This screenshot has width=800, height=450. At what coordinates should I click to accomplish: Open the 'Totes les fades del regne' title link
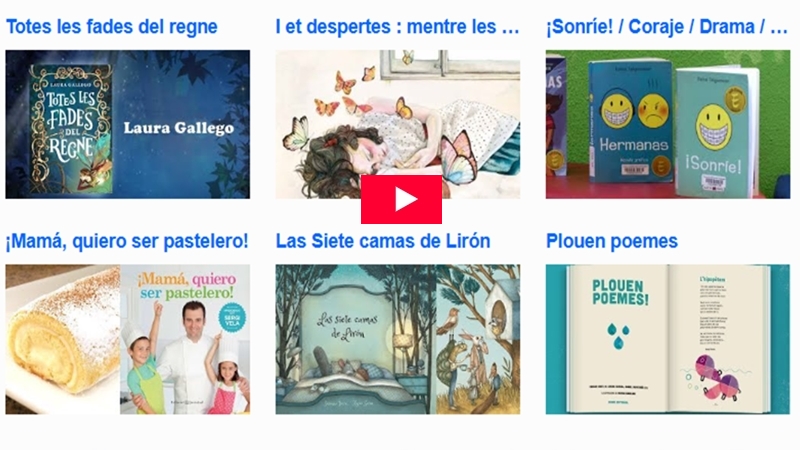click(x=112, y=27)
